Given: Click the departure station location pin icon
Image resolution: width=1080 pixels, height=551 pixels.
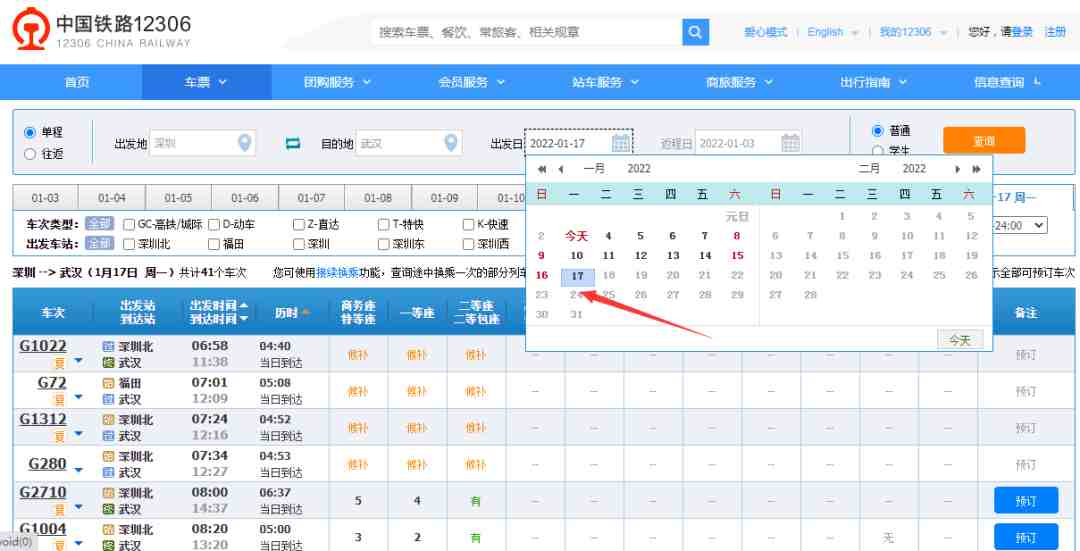Looking at the screenshot, I should coord(245,143).
